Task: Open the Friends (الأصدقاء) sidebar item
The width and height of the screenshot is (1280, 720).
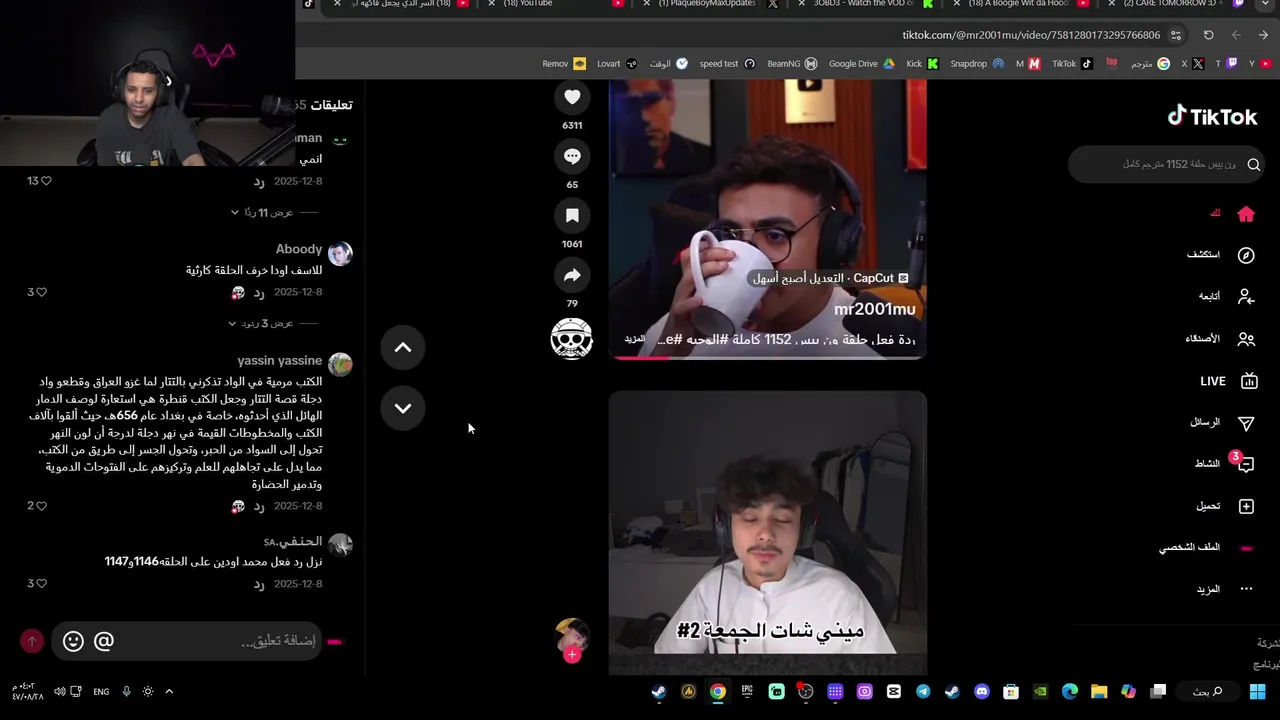Action: [x=1220, y=339]
